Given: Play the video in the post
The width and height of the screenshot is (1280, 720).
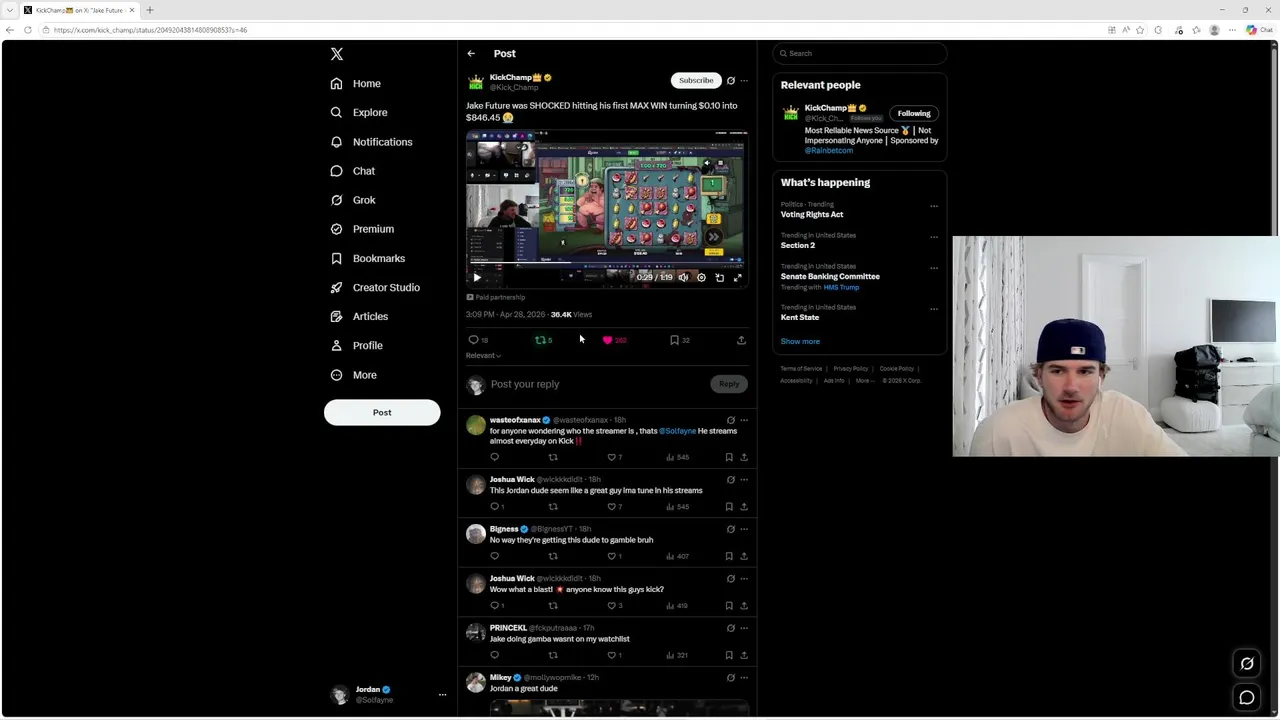Looking at the screenshot, I should point(476,277).
